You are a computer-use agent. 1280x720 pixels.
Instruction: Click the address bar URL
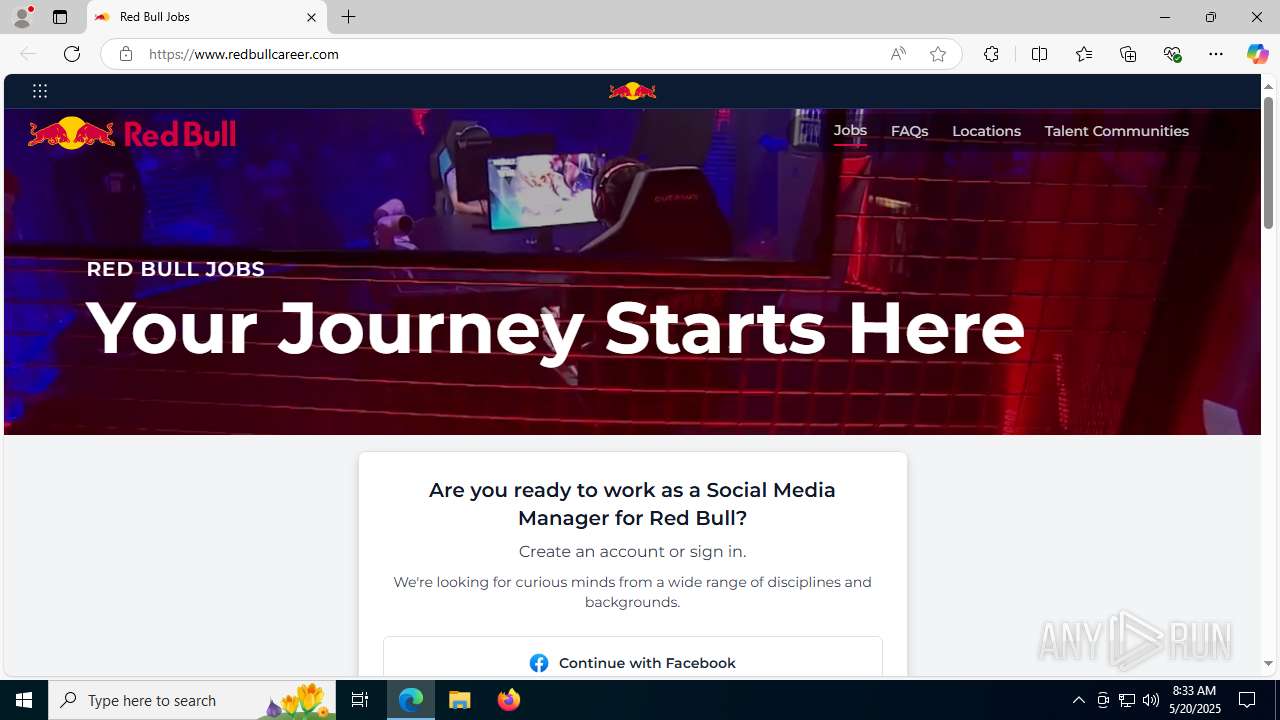(244, 54)
